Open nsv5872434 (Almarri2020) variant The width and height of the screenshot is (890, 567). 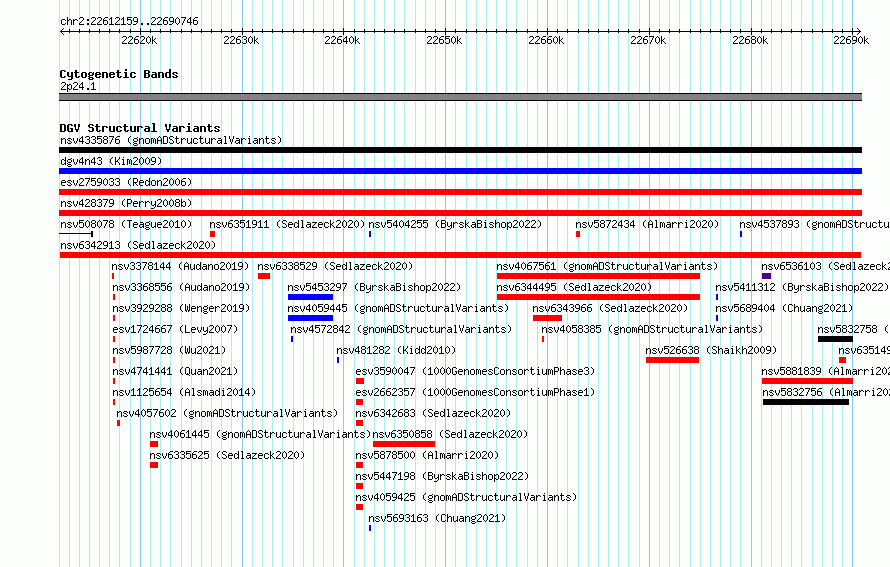click(x=647, y=224)
